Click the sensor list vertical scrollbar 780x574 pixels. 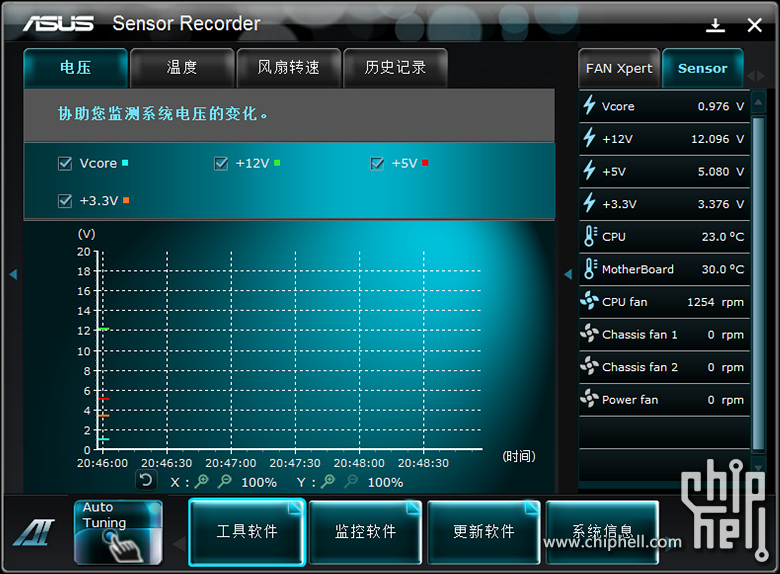point(758,284)
